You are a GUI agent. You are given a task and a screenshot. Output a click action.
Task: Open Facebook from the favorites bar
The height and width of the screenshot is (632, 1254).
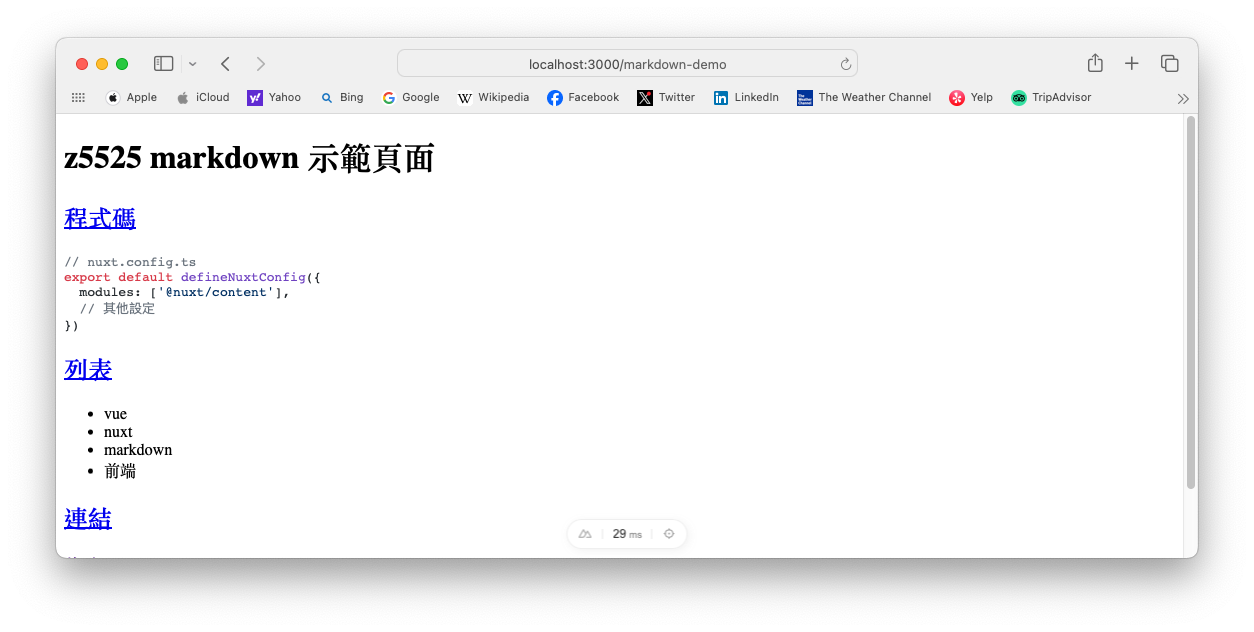tap(583, 97)
